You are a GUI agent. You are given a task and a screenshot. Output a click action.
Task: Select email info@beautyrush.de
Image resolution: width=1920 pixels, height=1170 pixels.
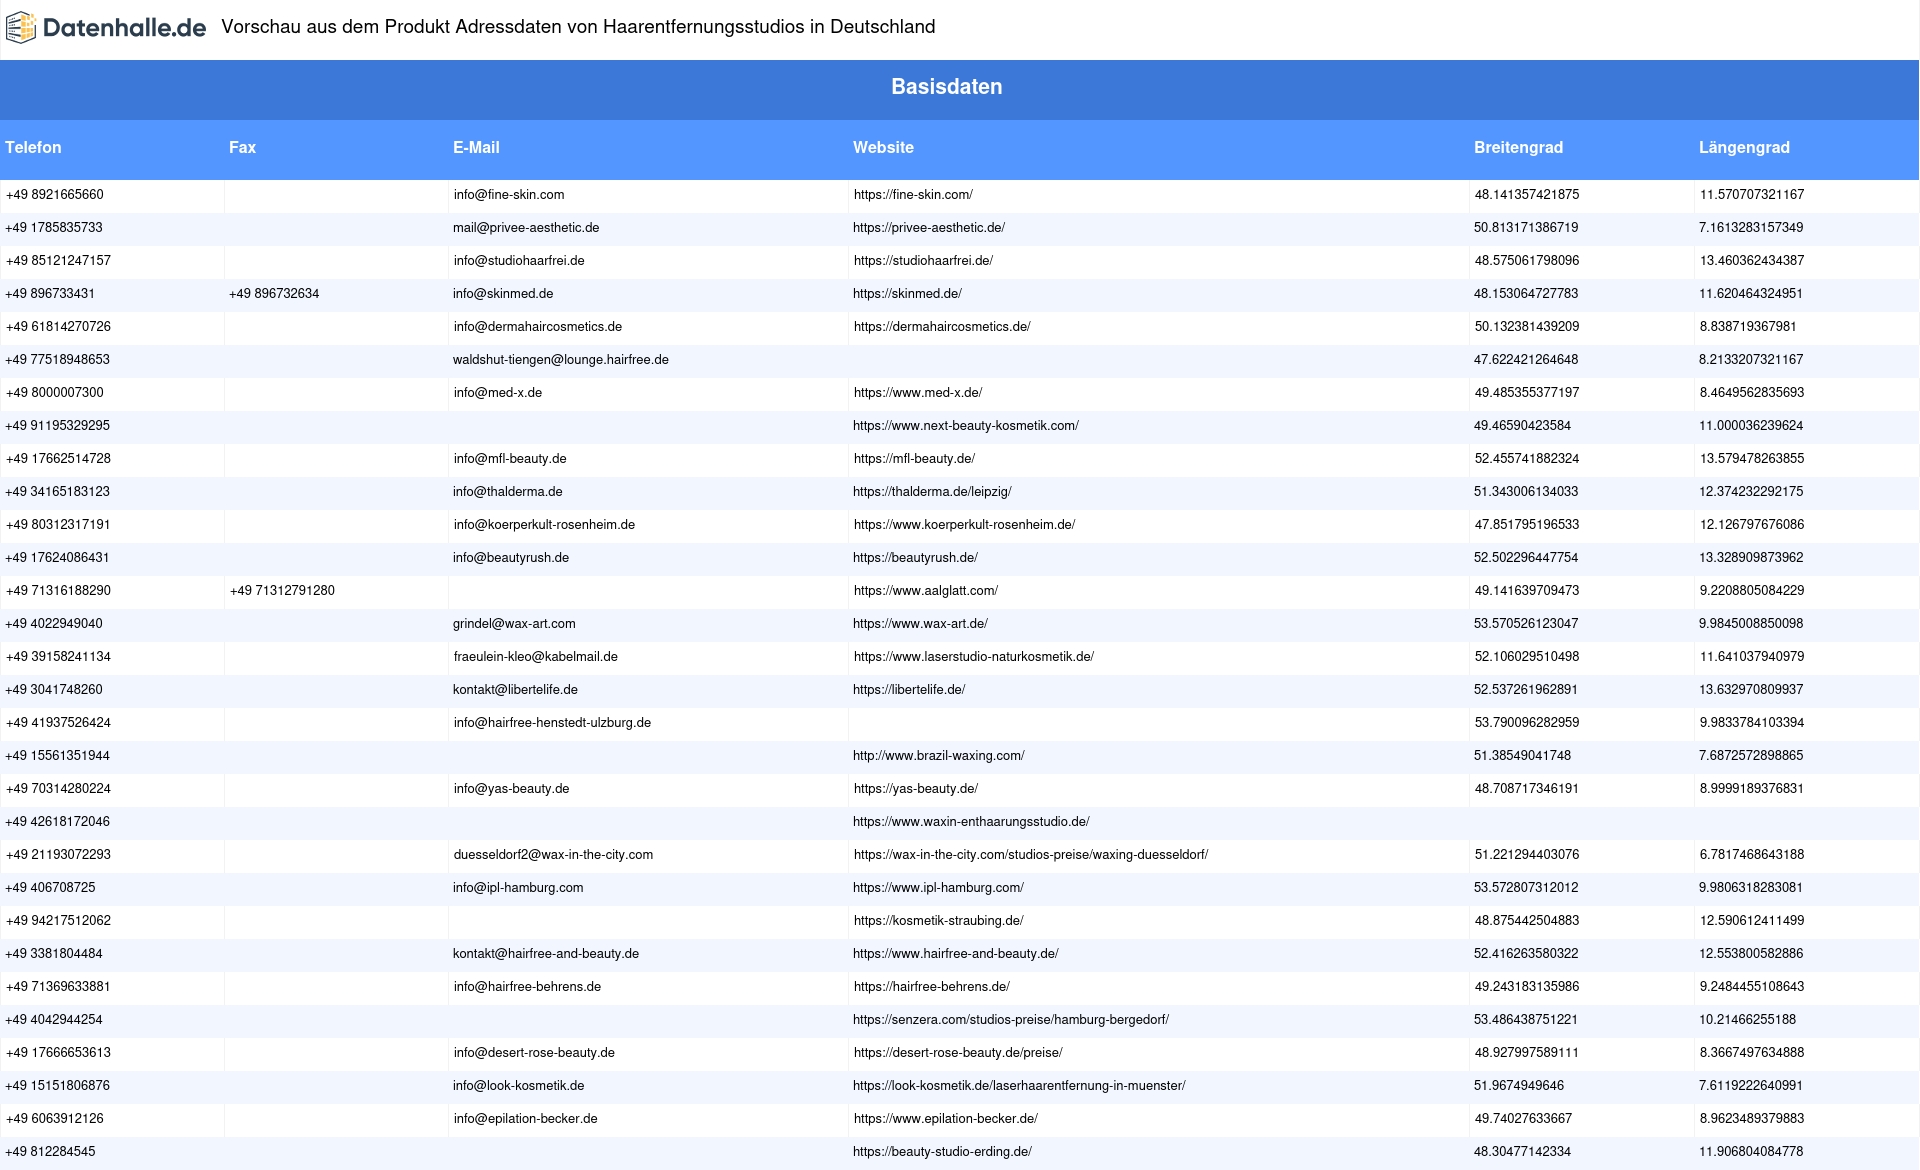511,558
